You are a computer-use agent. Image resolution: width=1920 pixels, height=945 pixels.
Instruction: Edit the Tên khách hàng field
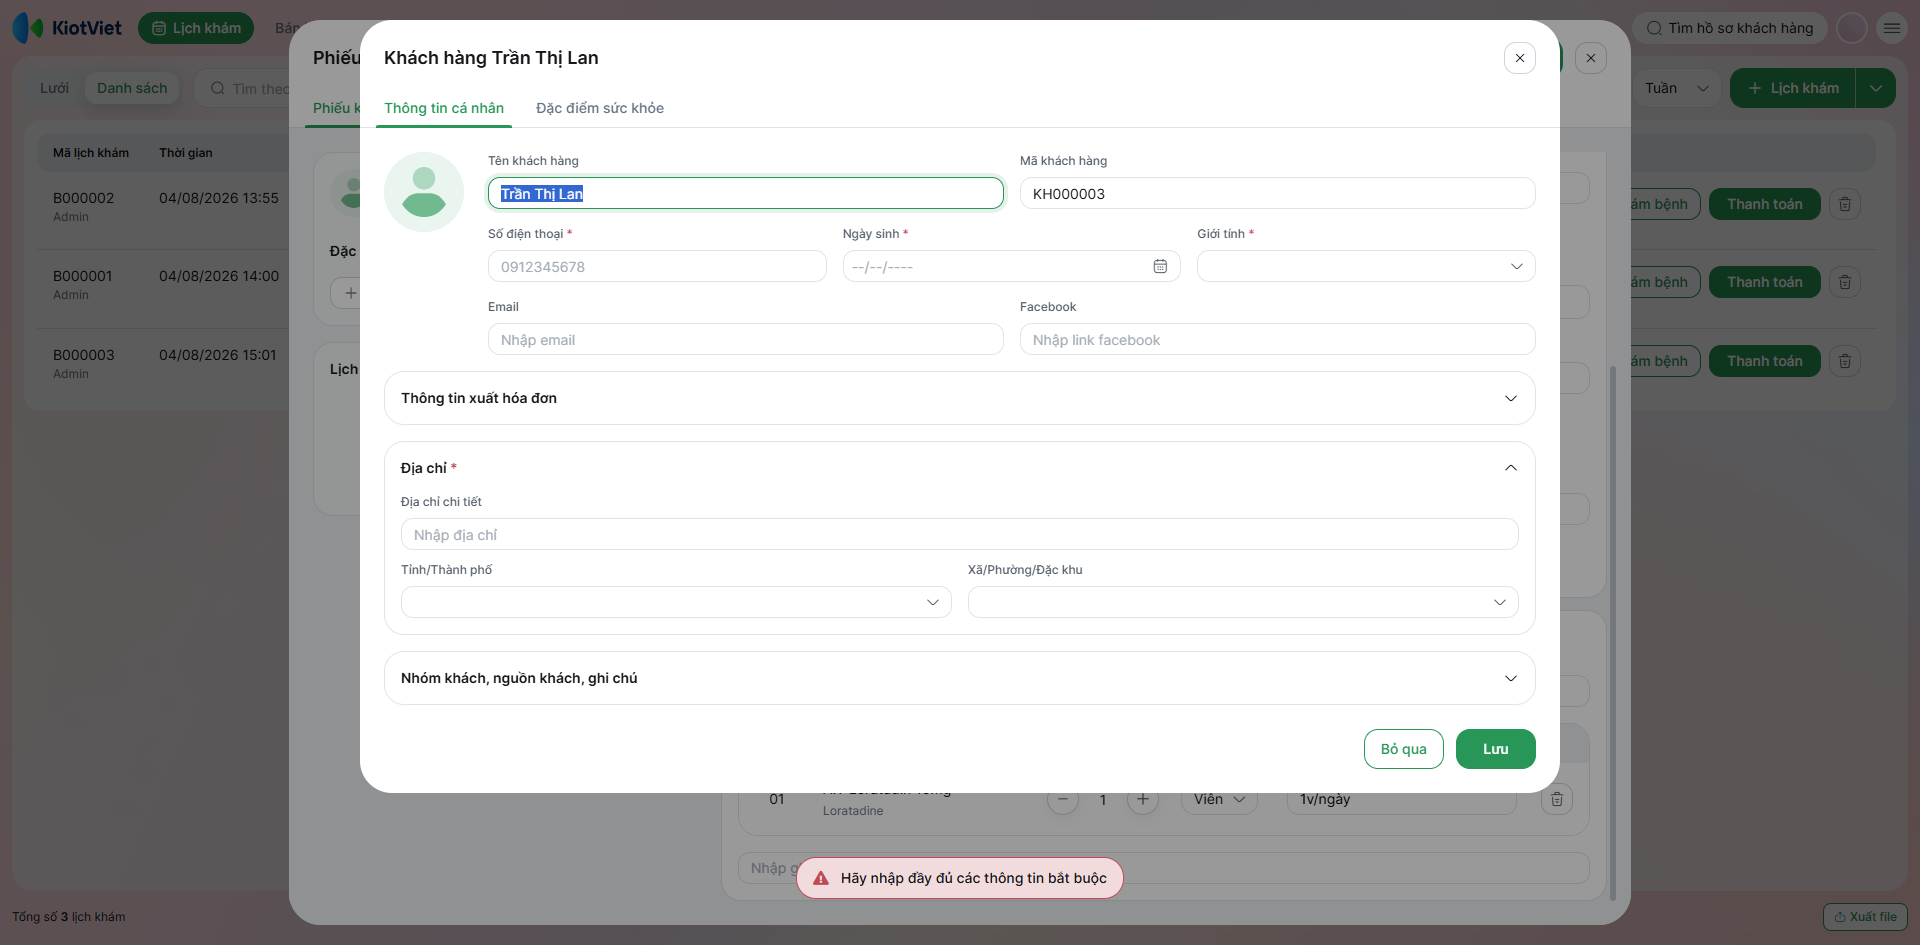coord(745,193)
